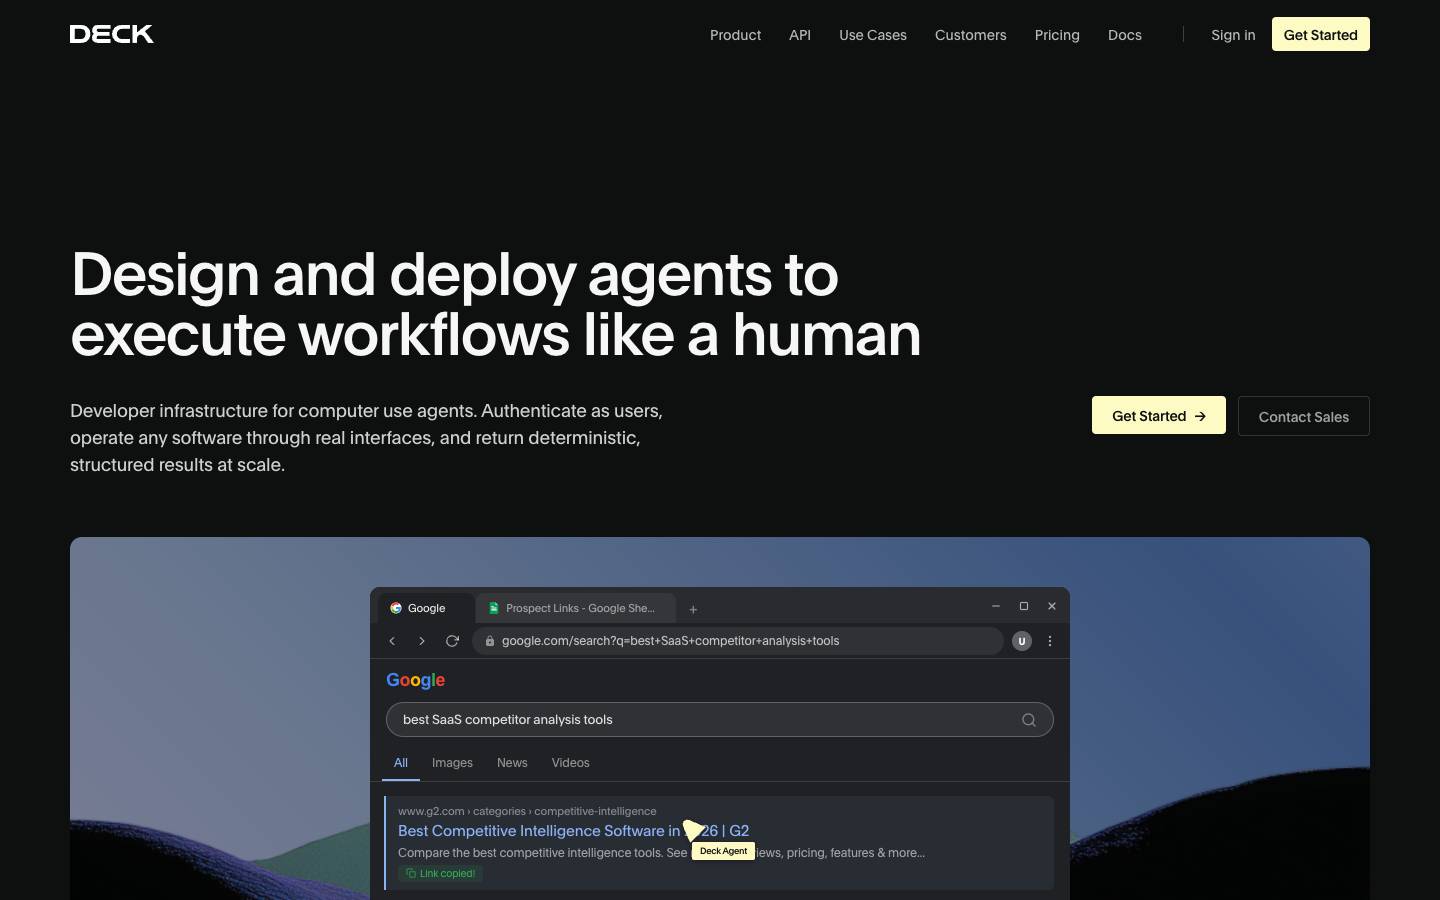1440x900 pixels.
Task: Click the Google logo on results page
Action: click(x=416, y=680)
